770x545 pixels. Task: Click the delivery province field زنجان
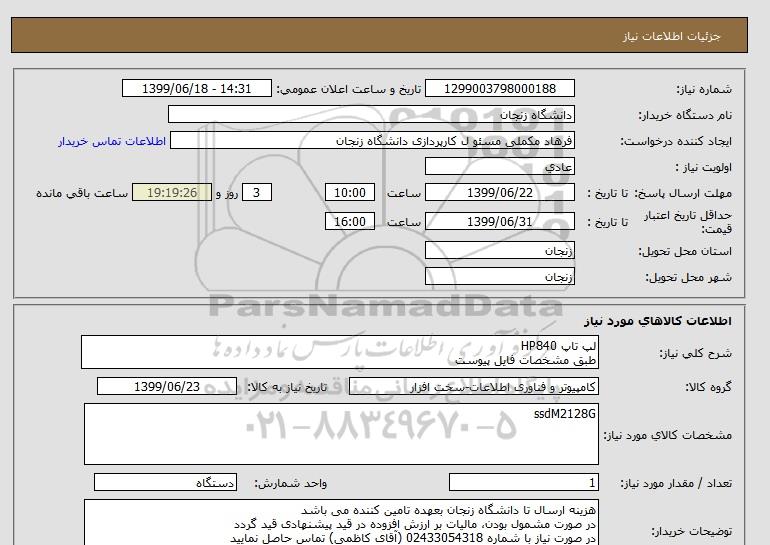point(499,250)
